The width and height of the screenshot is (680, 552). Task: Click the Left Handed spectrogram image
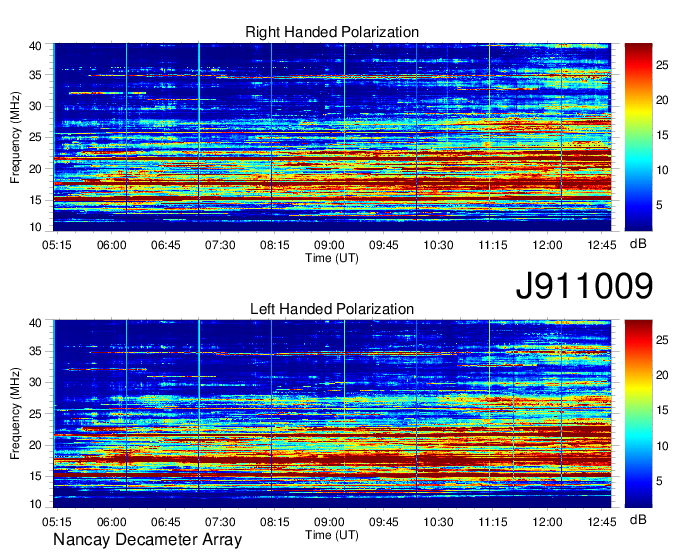point(332,414)
